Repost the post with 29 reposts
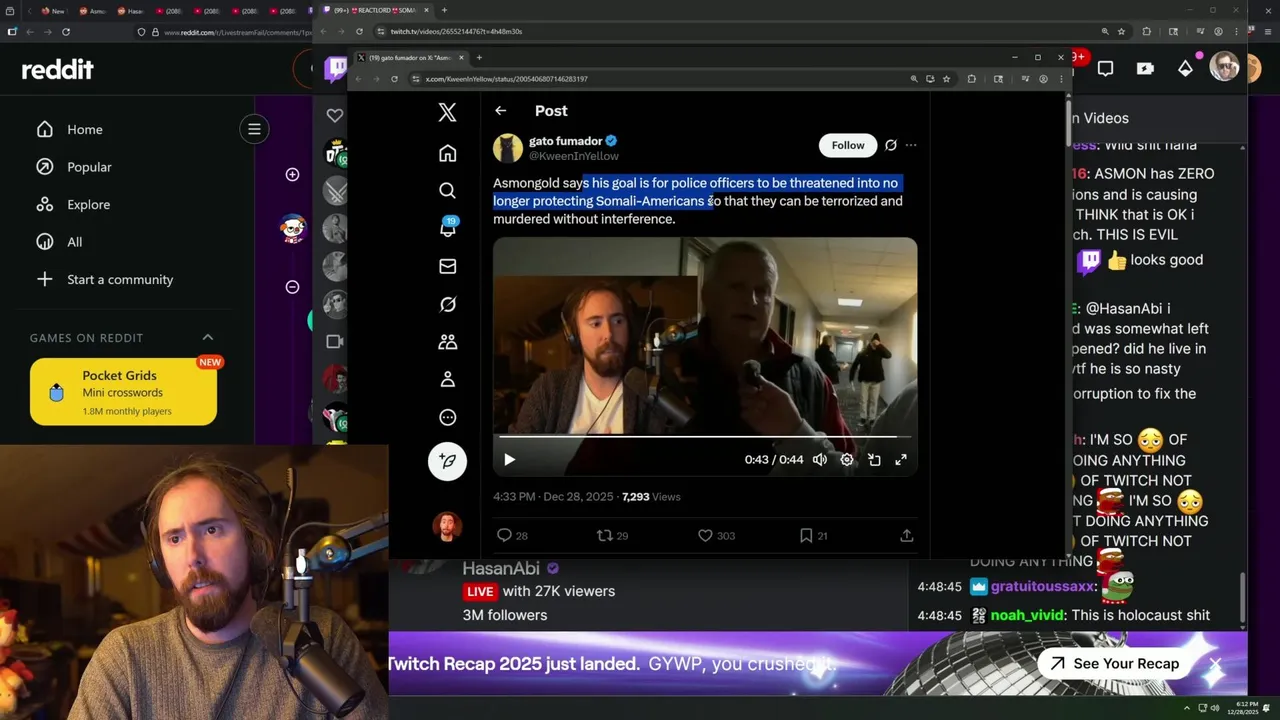This screenshot has width=1280, height=720. 612,536
